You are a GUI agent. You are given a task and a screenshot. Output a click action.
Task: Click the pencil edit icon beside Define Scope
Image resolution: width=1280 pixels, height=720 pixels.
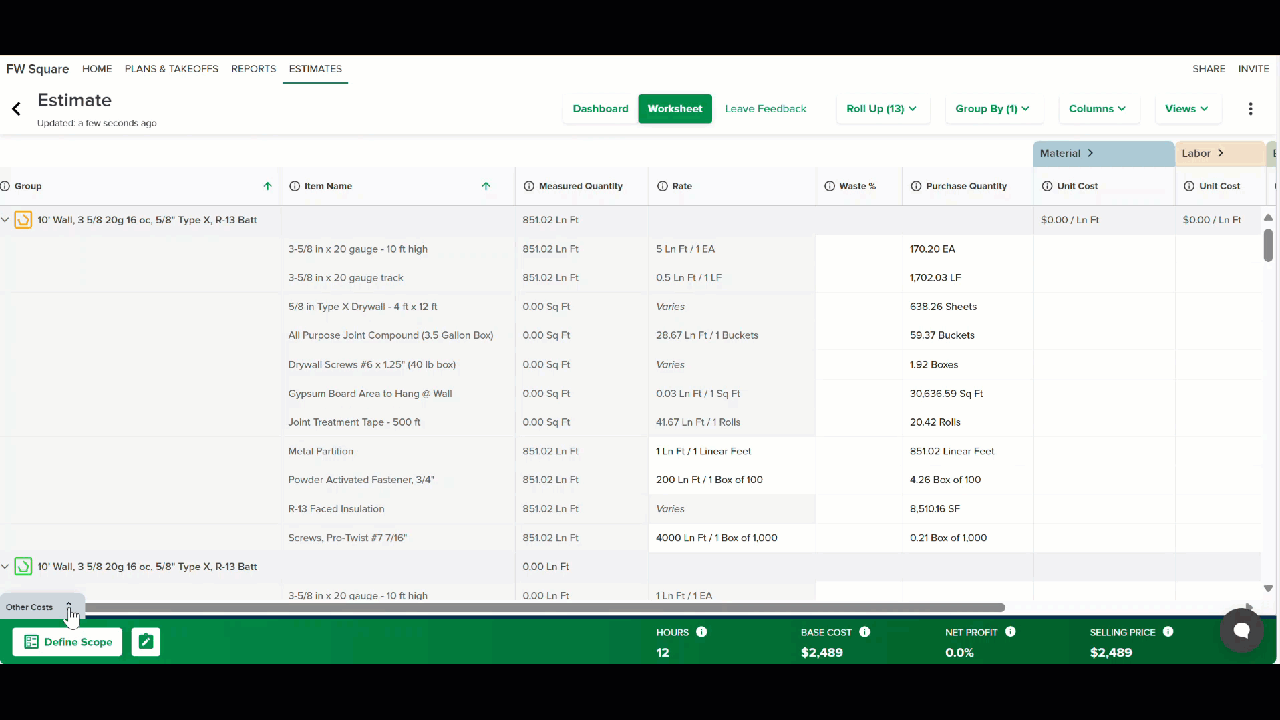coord(145,641)
